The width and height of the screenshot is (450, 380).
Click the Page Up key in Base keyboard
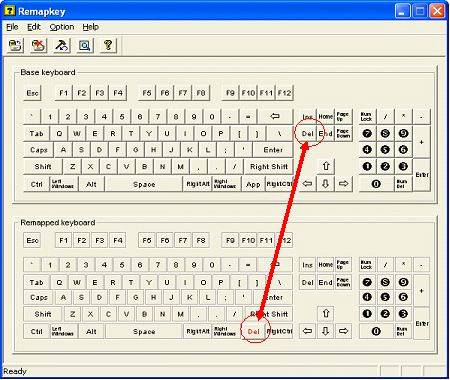click(x=343, y=116)
